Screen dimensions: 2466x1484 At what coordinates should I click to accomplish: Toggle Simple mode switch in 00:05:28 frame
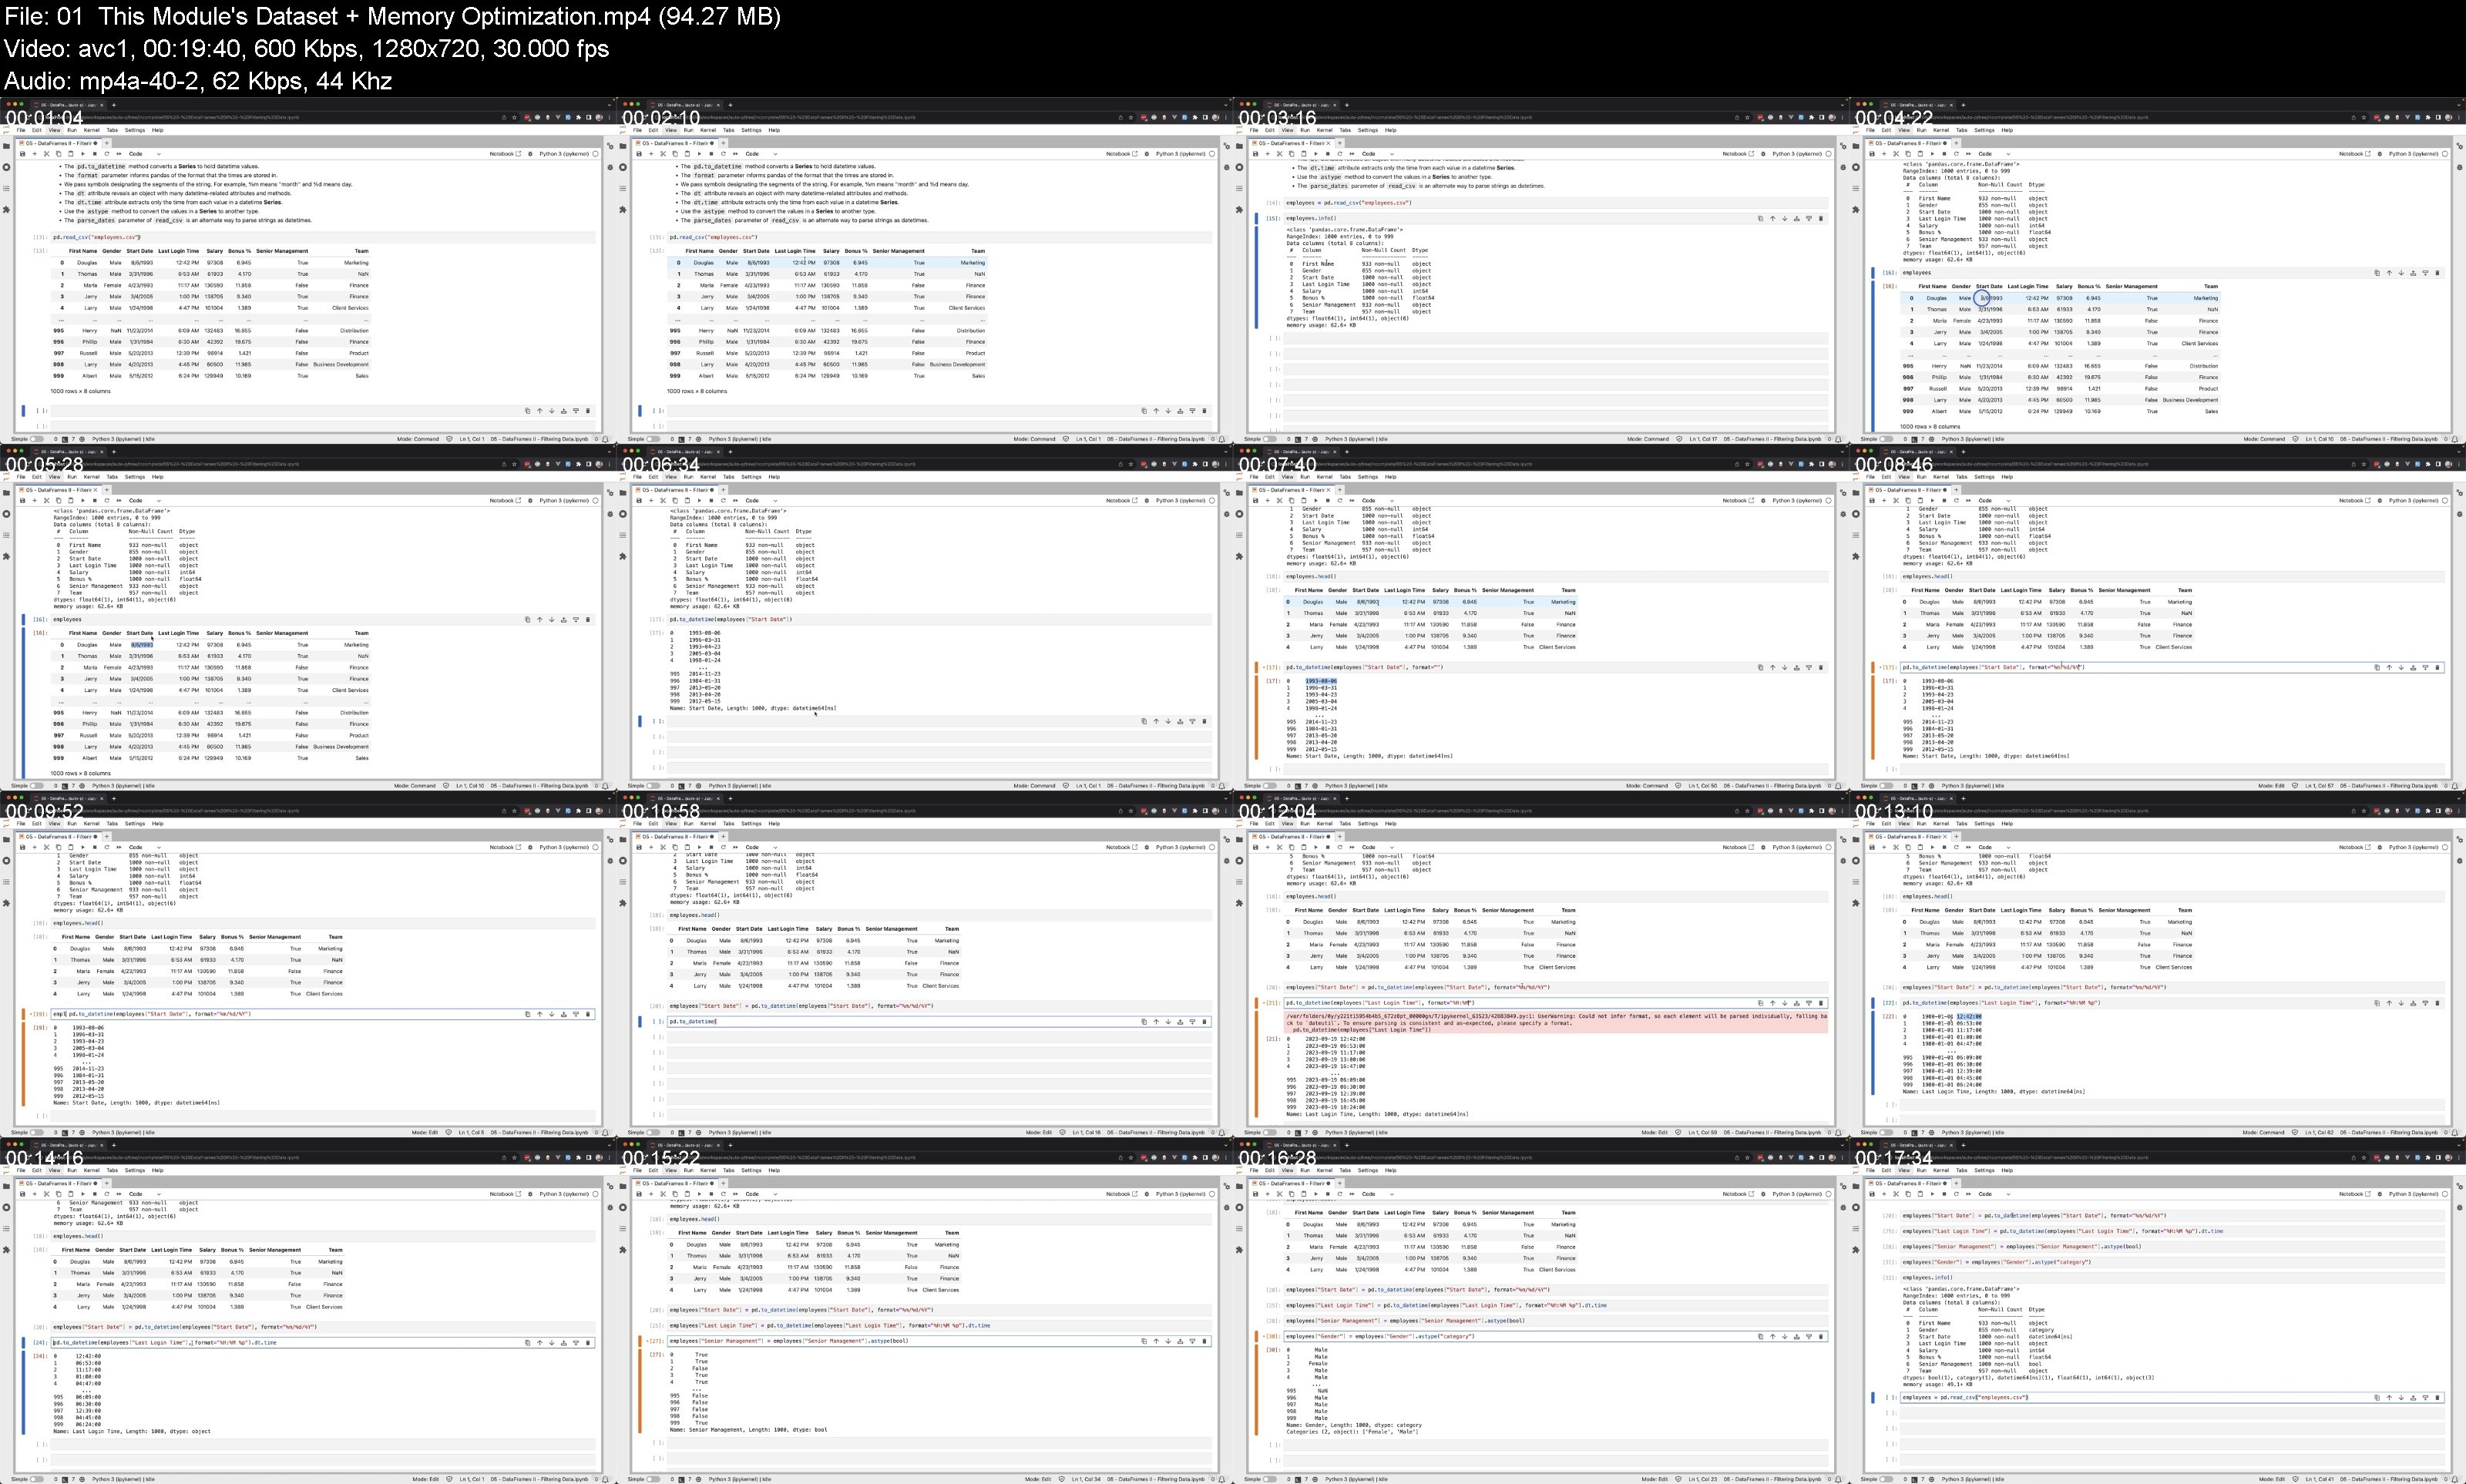tap(37, 785)
